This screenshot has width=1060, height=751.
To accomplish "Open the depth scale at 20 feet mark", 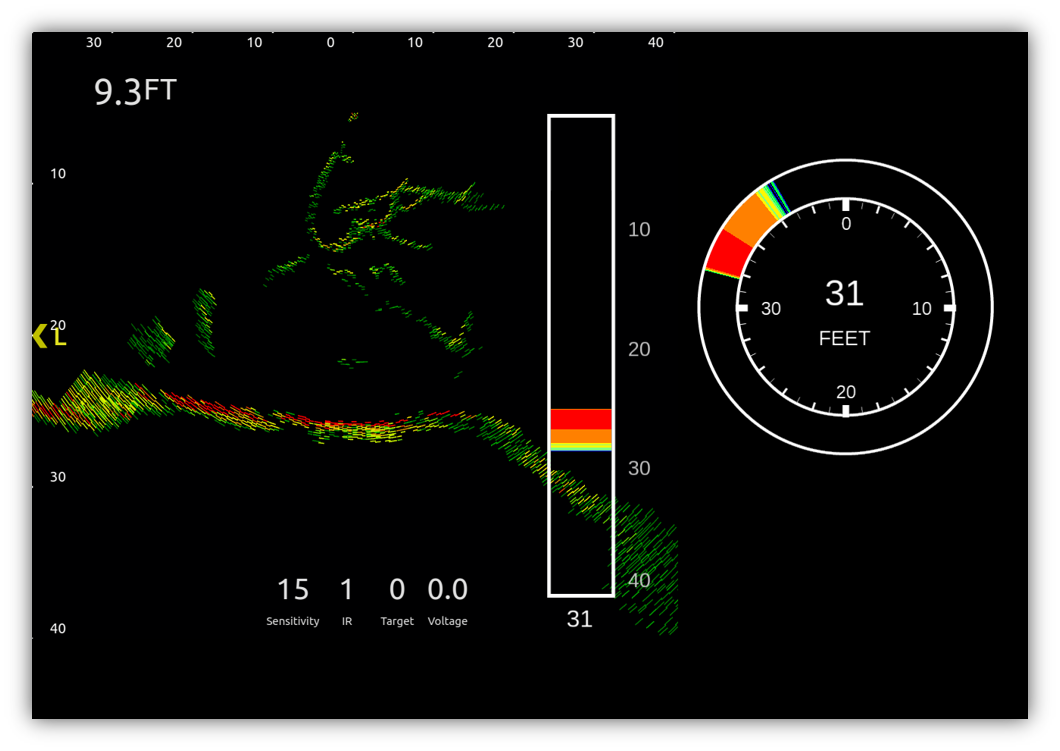I will (x=57, y=324).
